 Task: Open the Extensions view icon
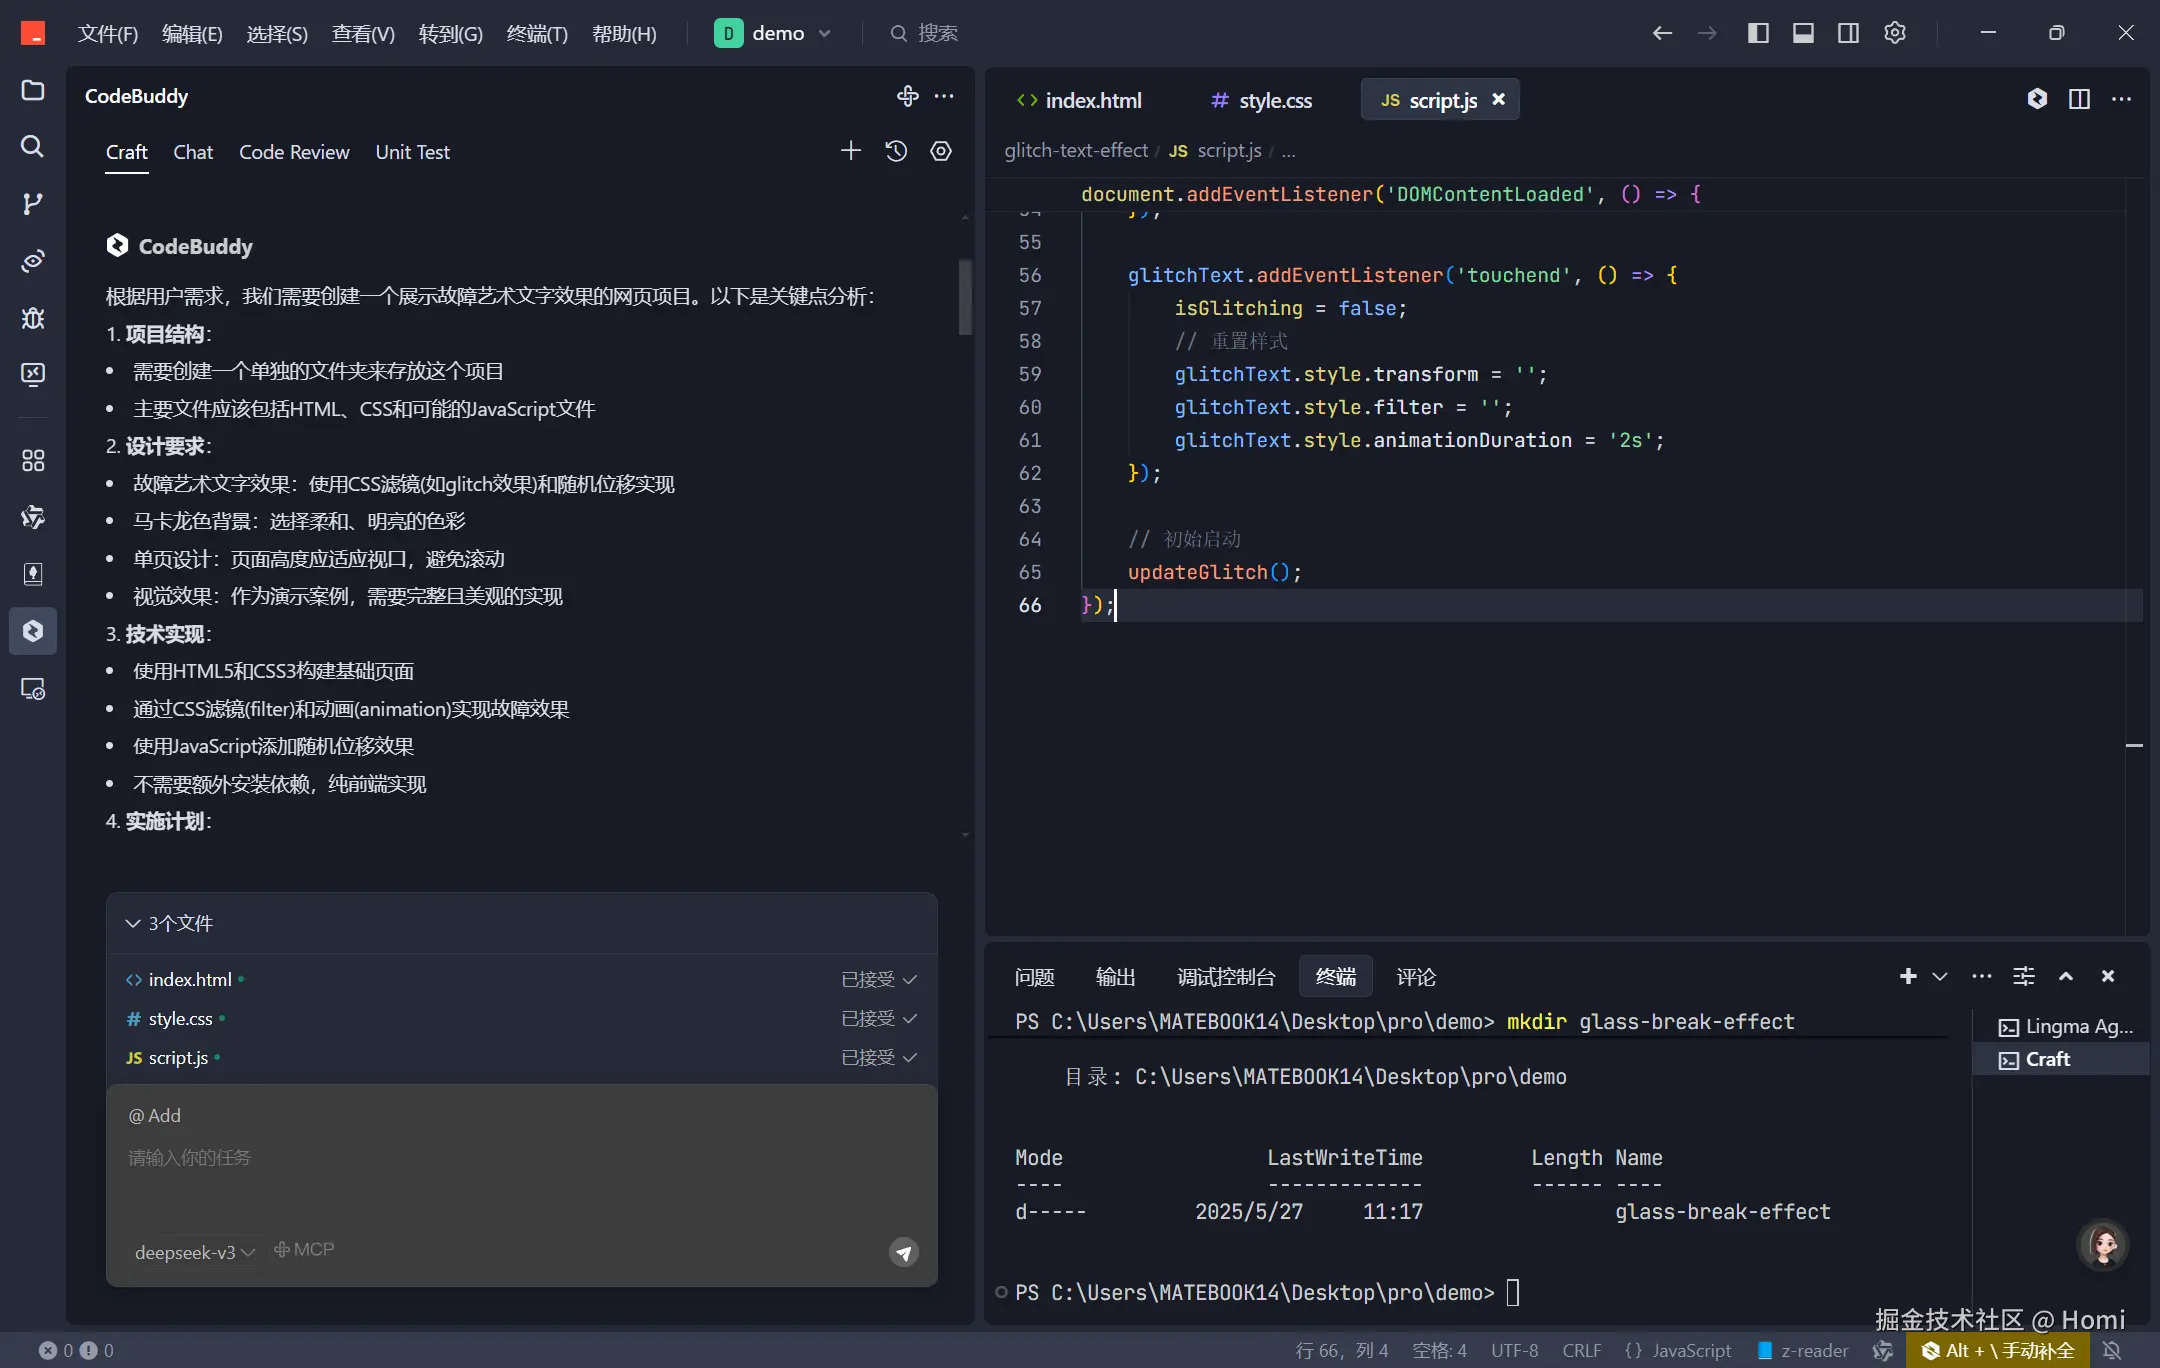[x=33, y=461]
